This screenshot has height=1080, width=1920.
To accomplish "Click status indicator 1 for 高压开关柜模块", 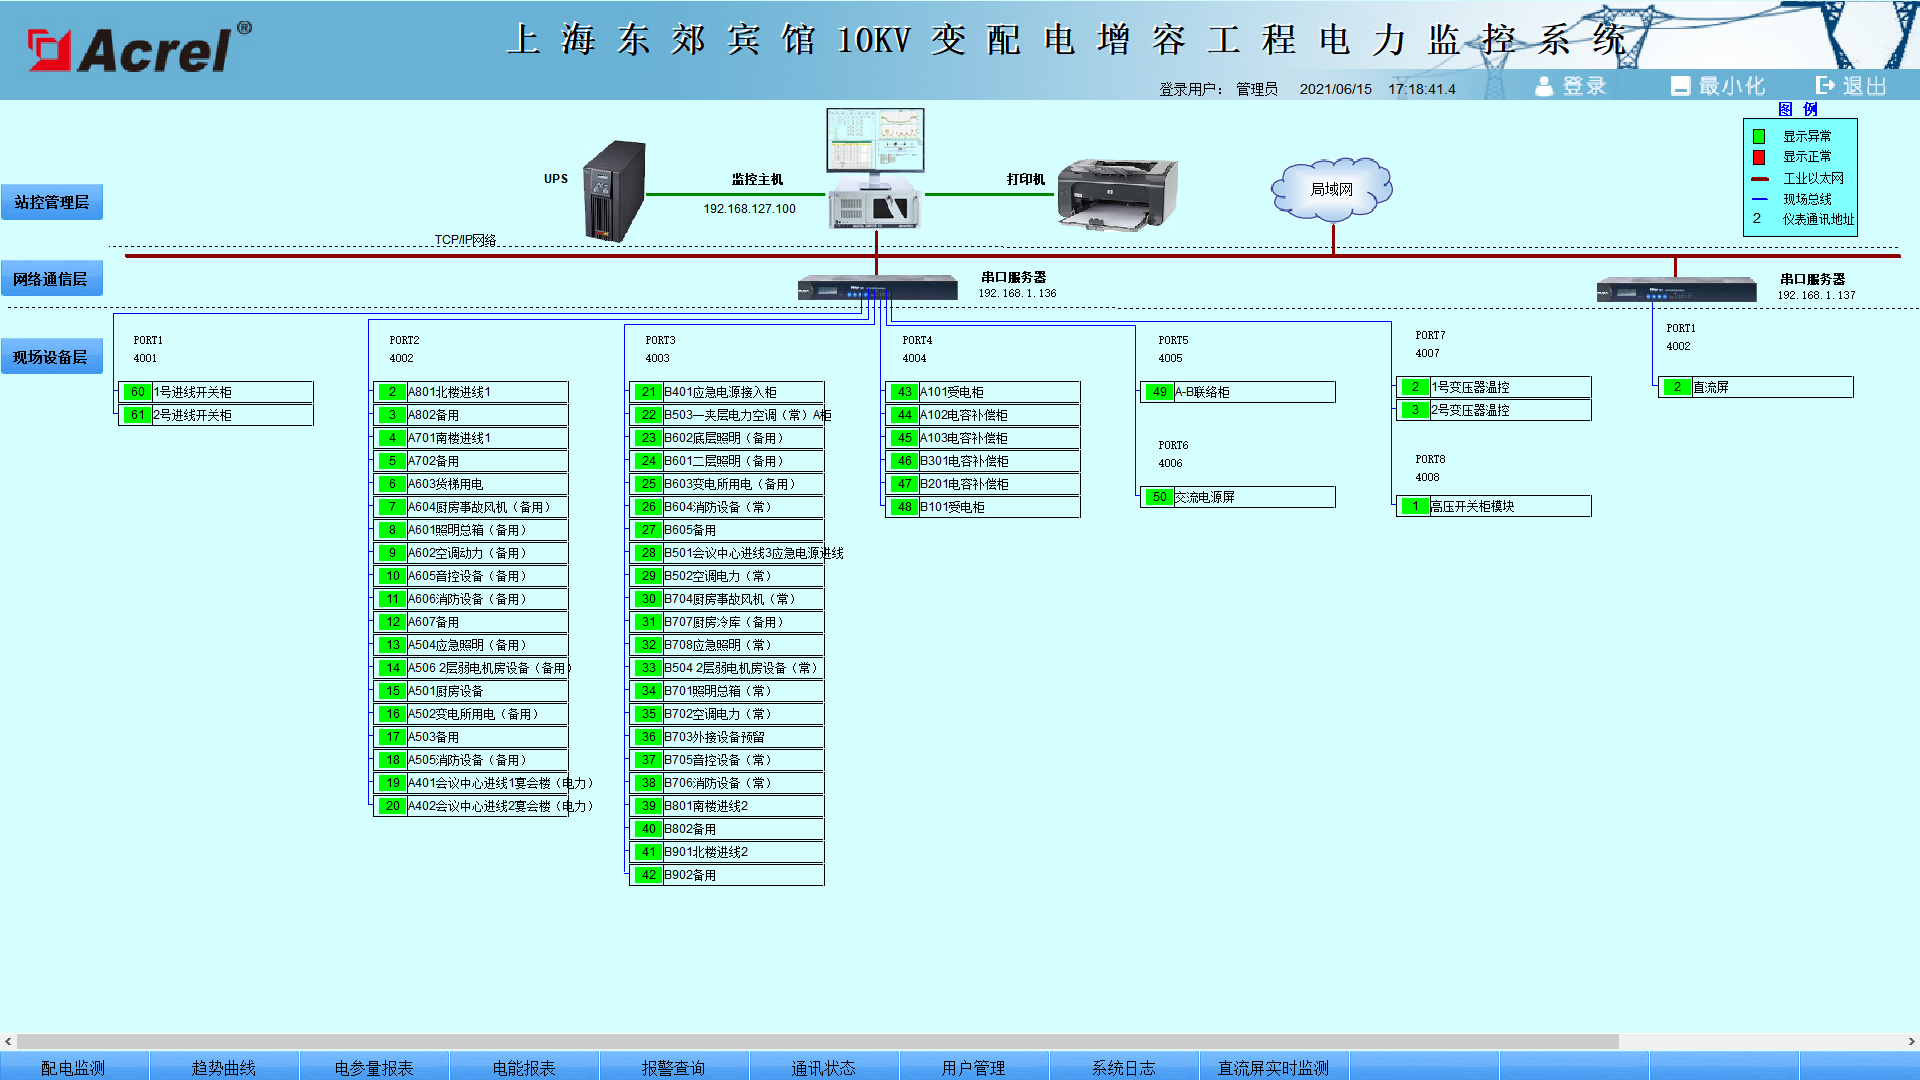I will (1415, 506).
